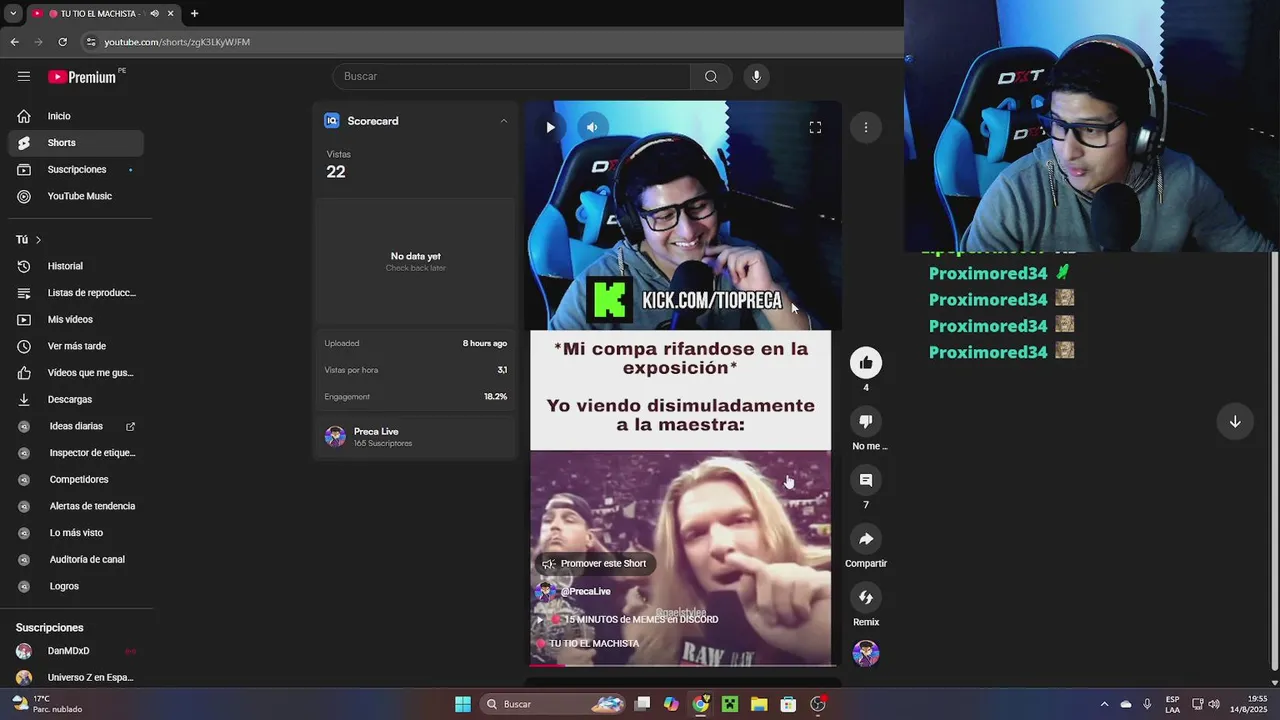1280x720 pixels.
Task: Mute the tab's audio speaker icon
Action: pyautogui.click(x=154, y=14)
